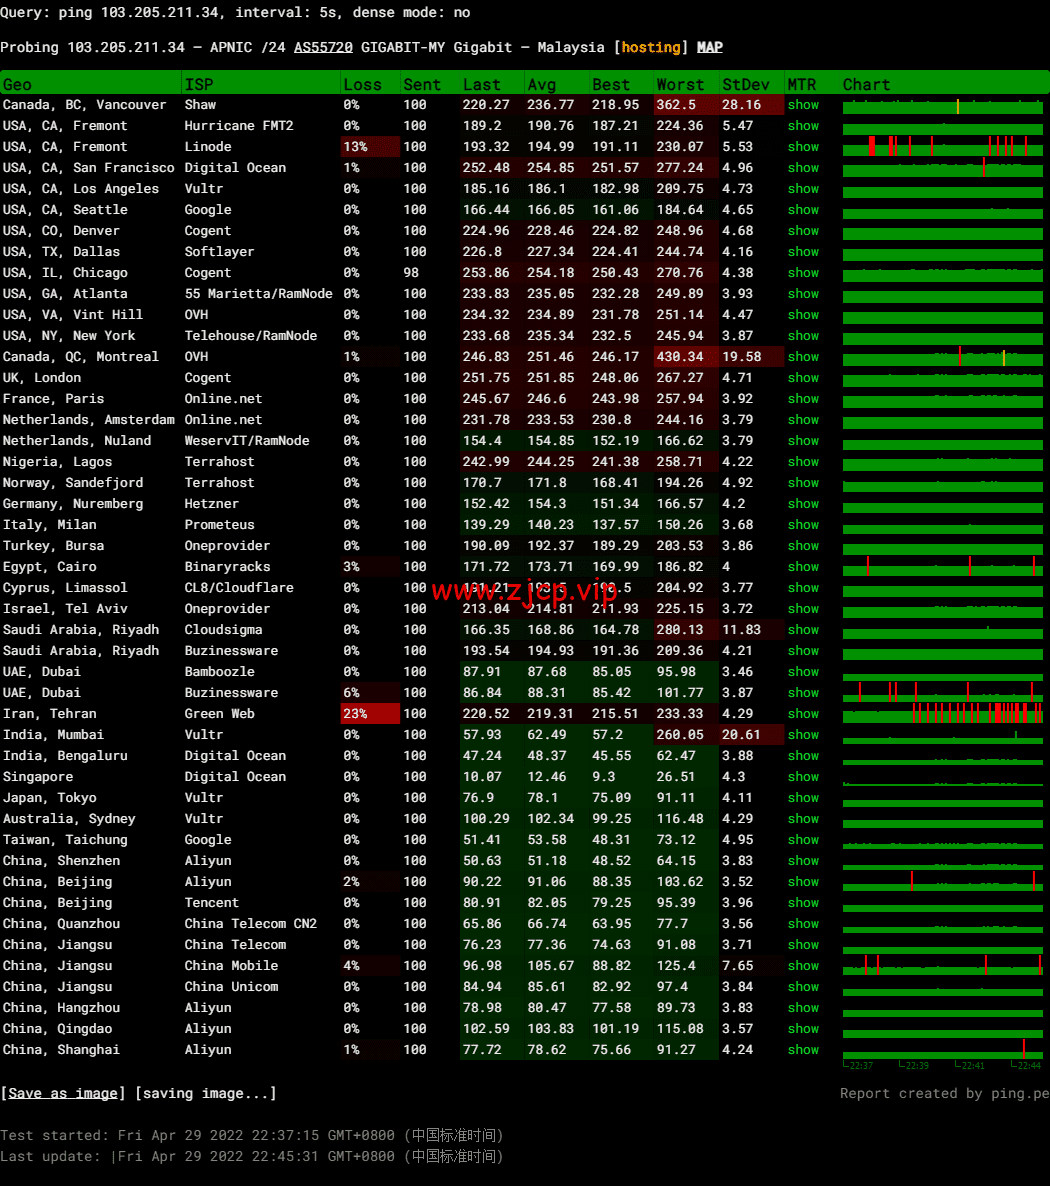Viewport: 1050px width, 1186px height.
Task: Click the hosting tag
Action: coord(651,48)
